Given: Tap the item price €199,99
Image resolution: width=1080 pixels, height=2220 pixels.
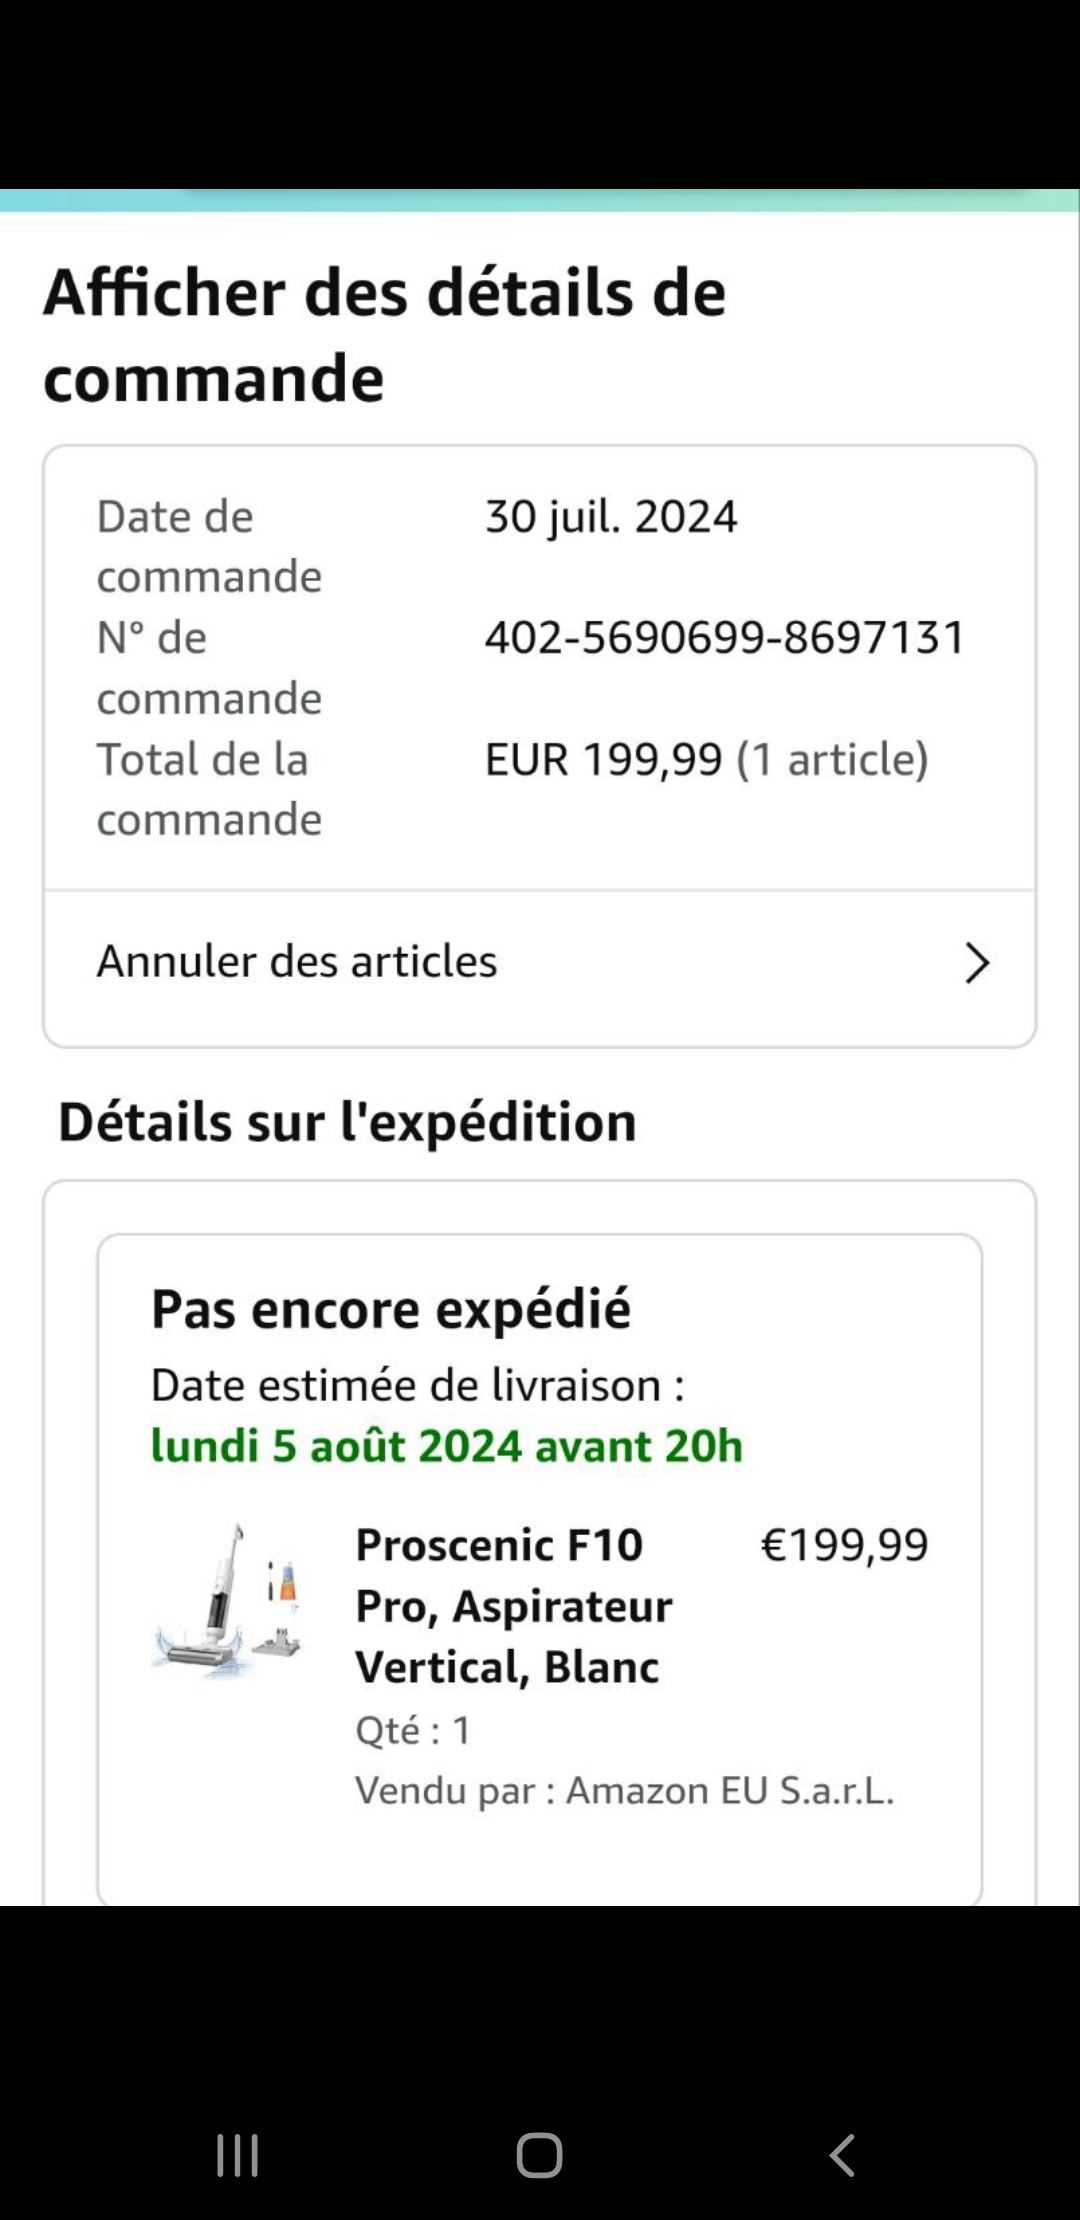Looking at the screenshot, I should click(845, 1545).
